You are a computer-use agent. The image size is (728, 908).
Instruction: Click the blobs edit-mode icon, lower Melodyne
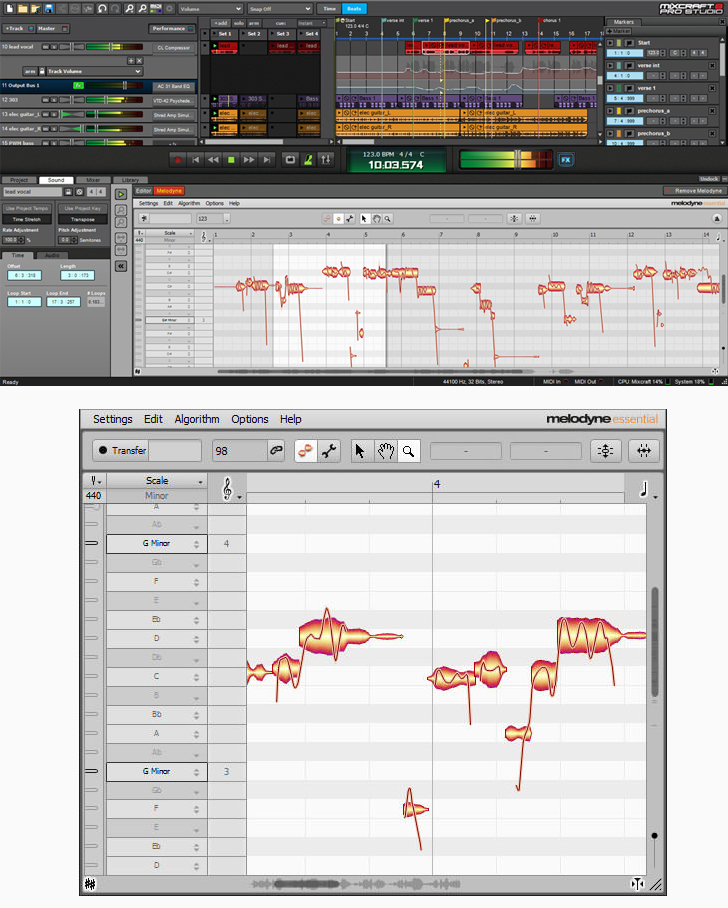pos(305,451)
